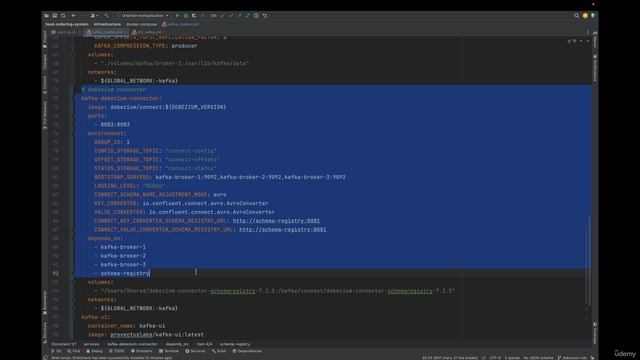Click 'schema-registry' in bottom breadcrumb
The height and width of the screenshot is (360, 640).
pyautogui.click(x=235, y=344)
